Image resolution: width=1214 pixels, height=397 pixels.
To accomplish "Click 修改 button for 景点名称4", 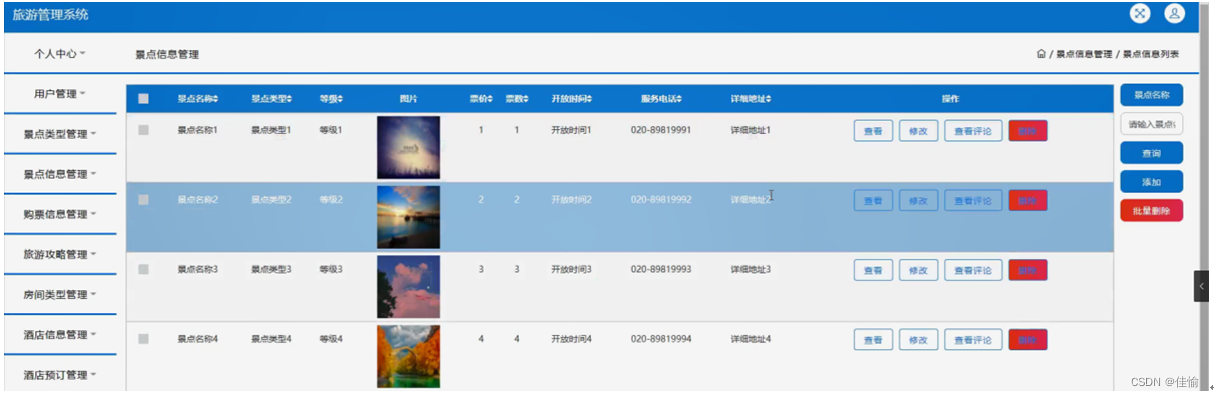I will tap(918, 340).
